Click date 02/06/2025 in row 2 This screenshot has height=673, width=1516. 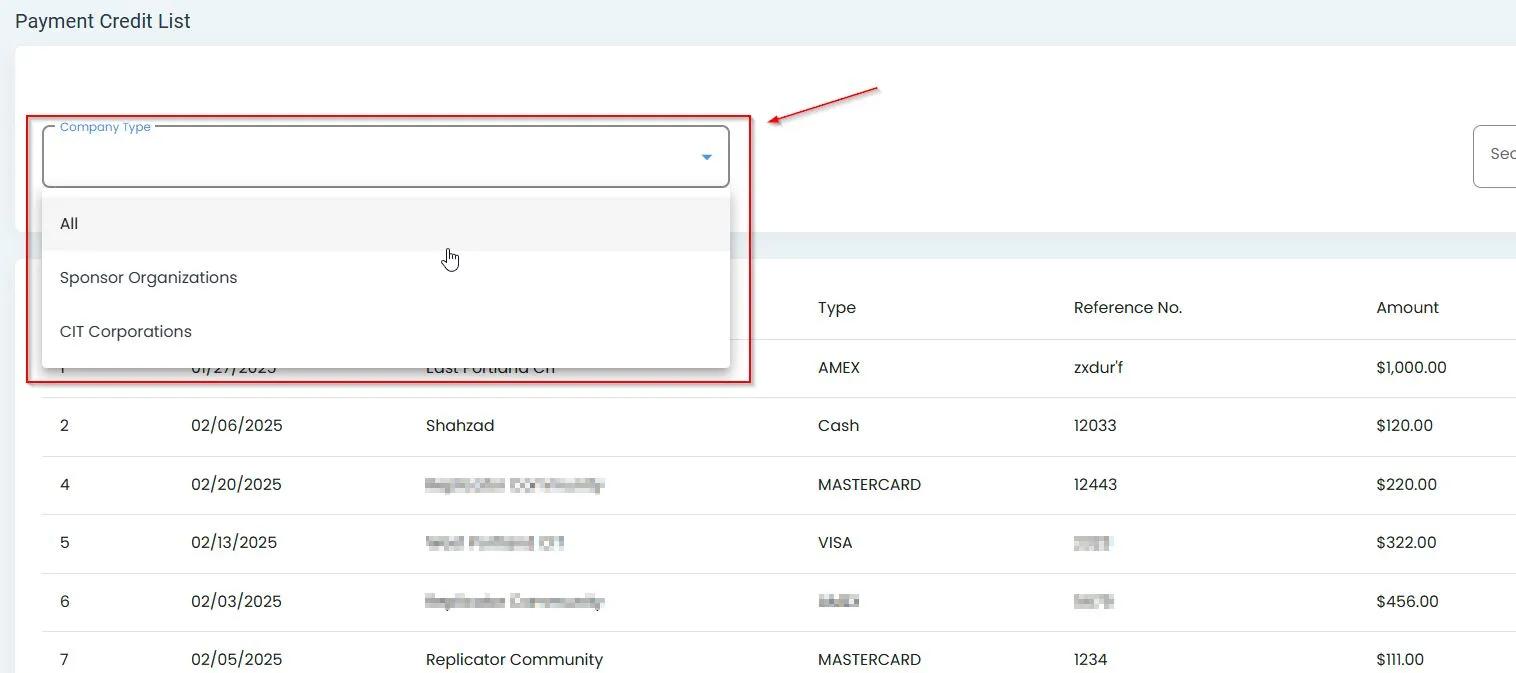(x=236, y=426)
